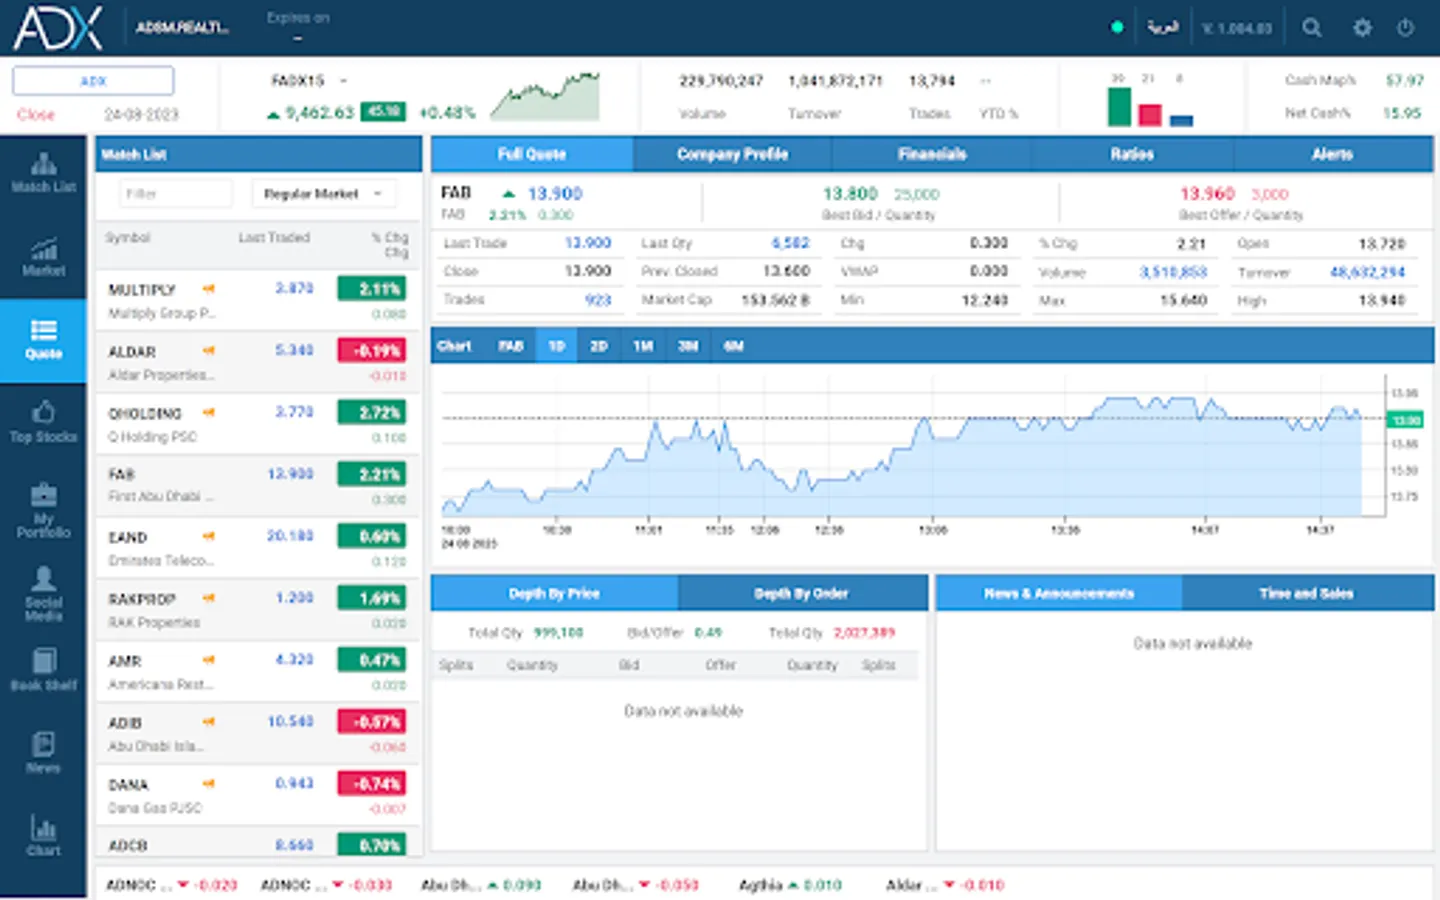Select the Quote sidebar icon
This screenshot has height=900, width=1440.
43,340
